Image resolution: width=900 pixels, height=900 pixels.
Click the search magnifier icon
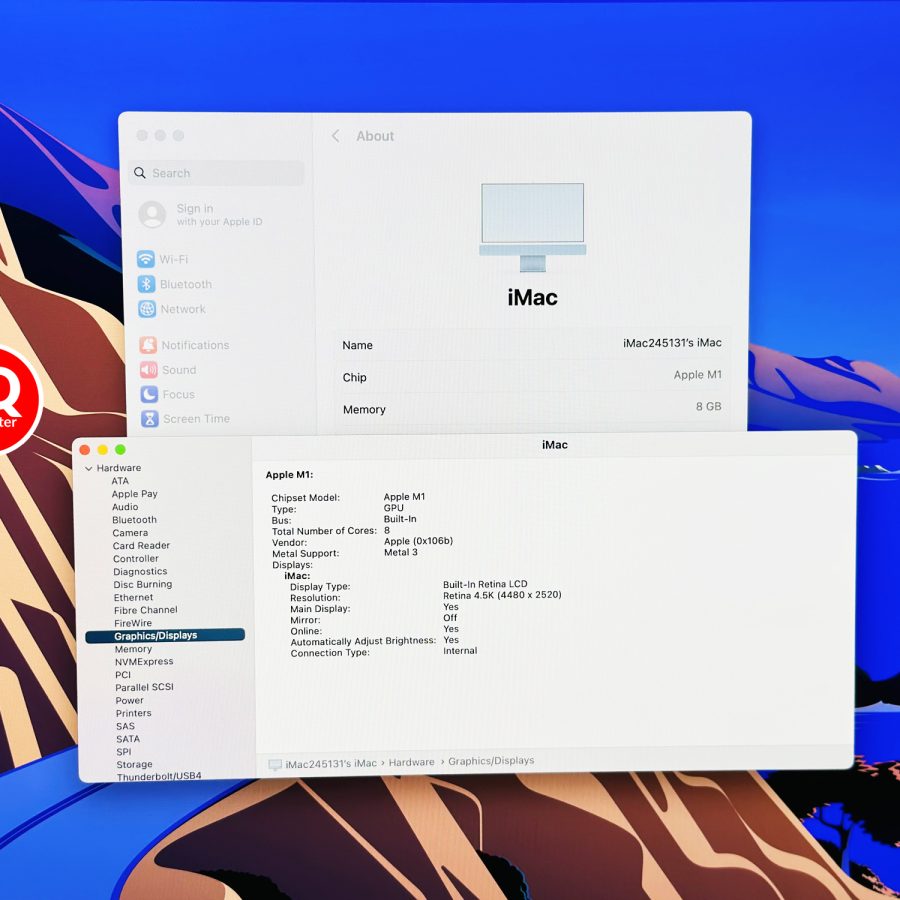tap(139, 173)
